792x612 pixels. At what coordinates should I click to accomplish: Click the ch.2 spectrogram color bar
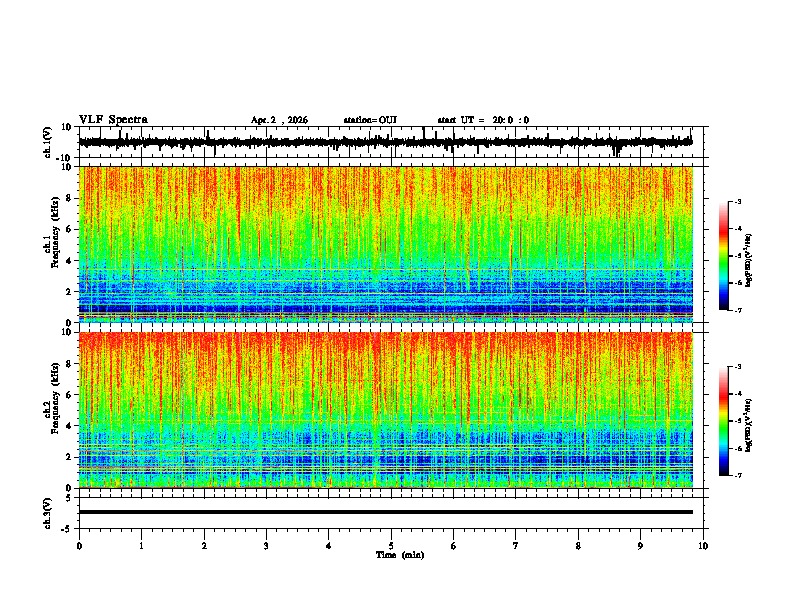[x=724, y=421]
